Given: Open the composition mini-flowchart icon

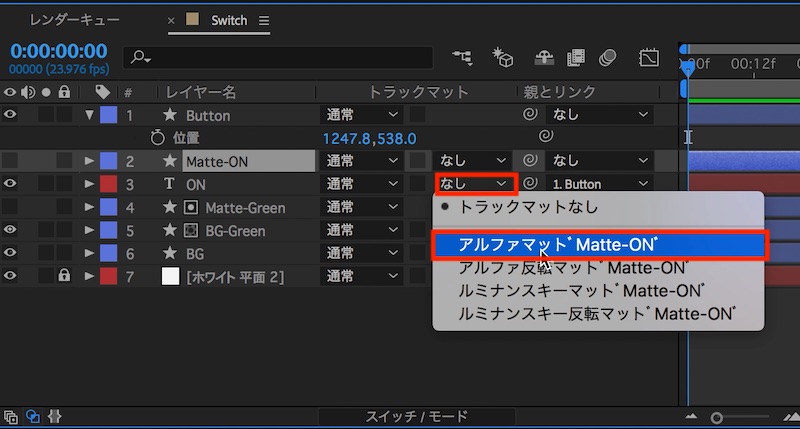Looking at the screenshot, I should tap(462, 58).
